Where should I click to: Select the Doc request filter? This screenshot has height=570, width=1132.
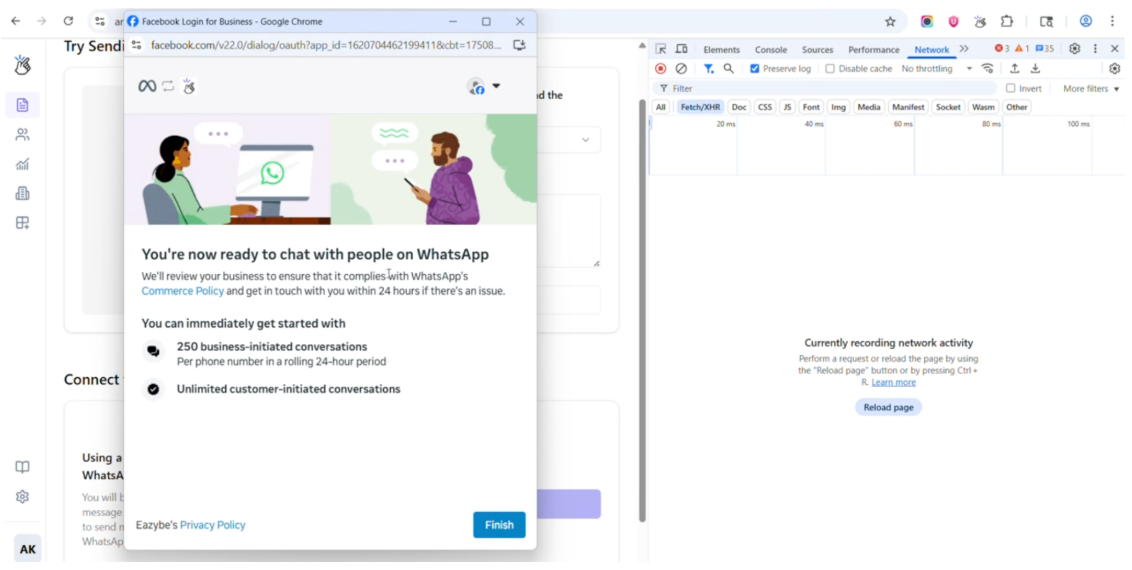click(x=739, y=107)
